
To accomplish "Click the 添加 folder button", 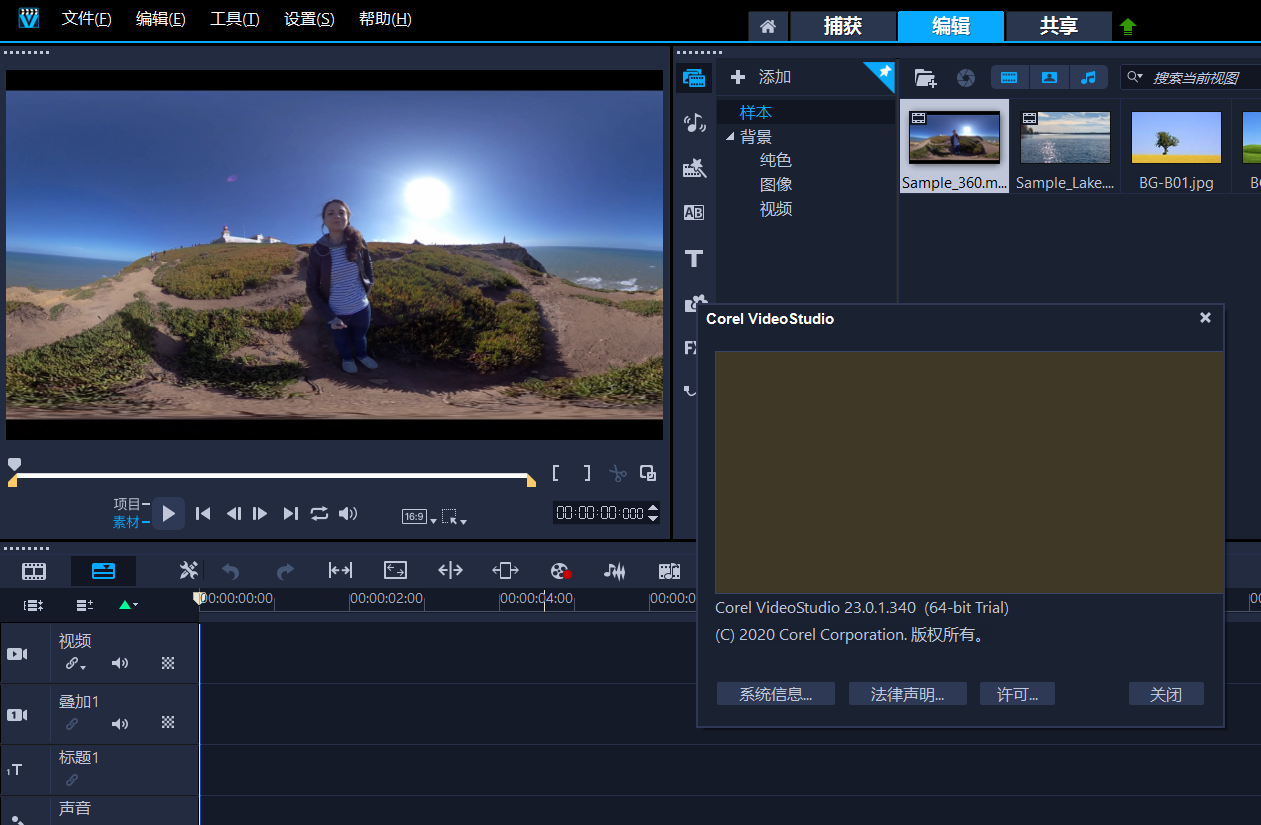I will click(x=762, y=77).
